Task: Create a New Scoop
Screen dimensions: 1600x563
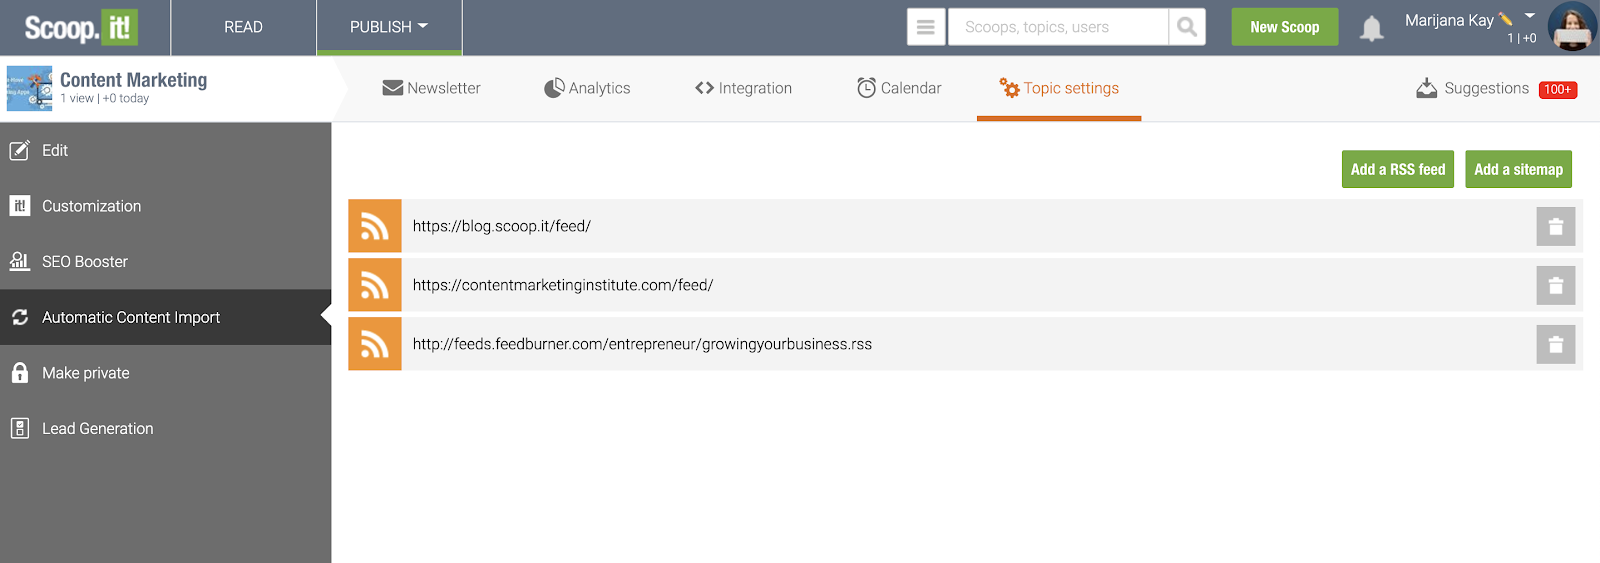Action: pyautogui.click(x=1285, y=27)
